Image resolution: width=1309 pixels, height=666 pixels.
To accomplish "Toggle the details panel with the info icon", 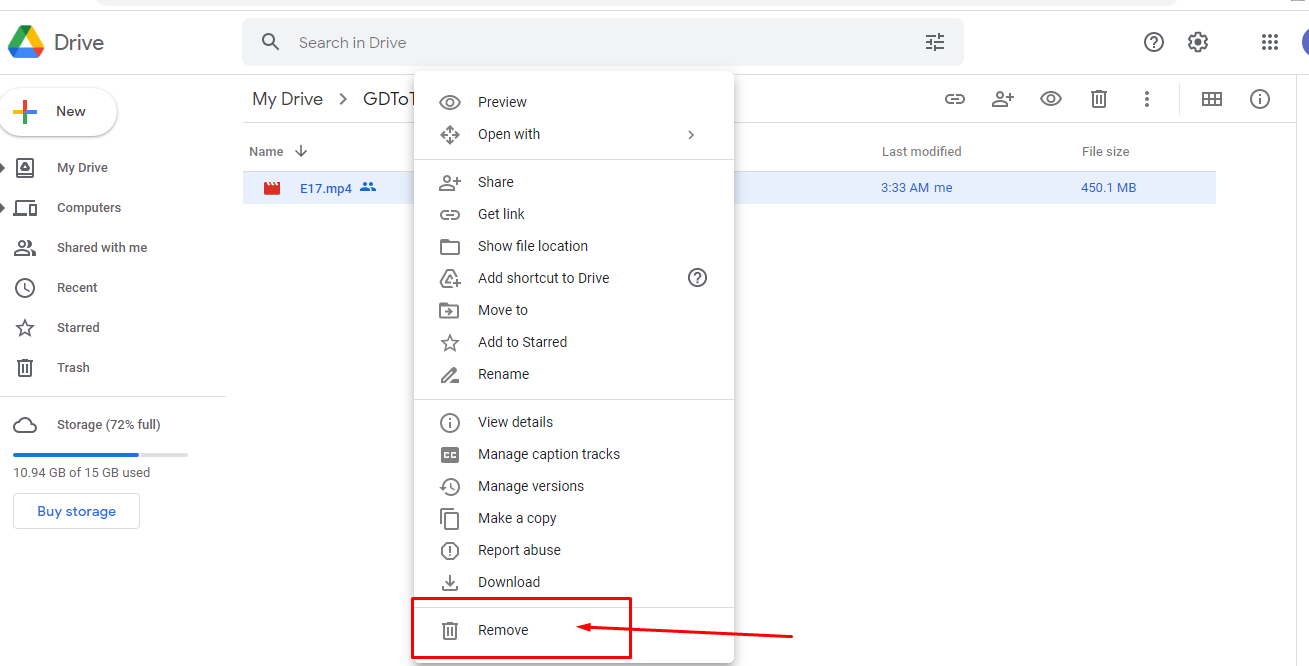I will (1259, 99).
